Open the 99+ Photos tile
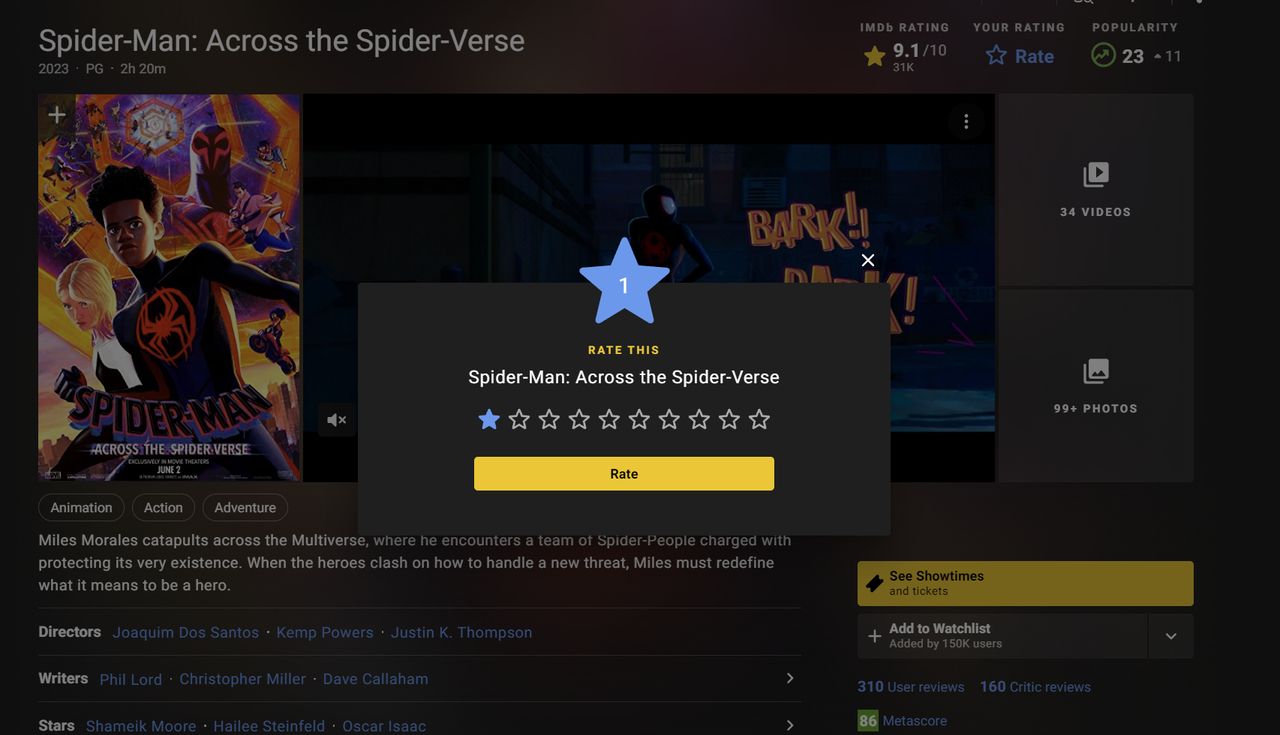 point(1096,386)
